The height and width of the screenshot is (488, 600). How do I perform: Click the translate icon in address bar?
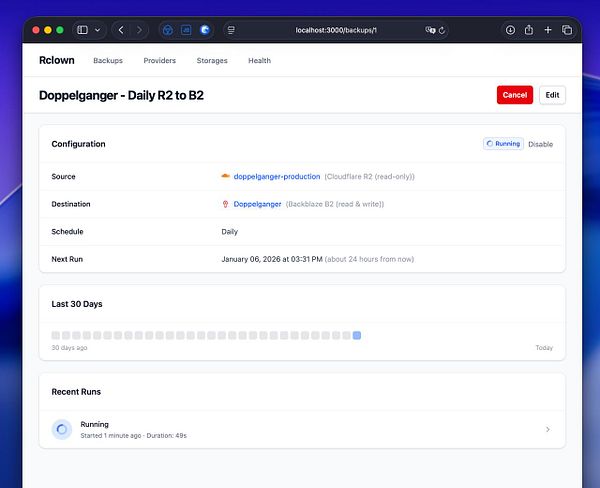[430, 30]
